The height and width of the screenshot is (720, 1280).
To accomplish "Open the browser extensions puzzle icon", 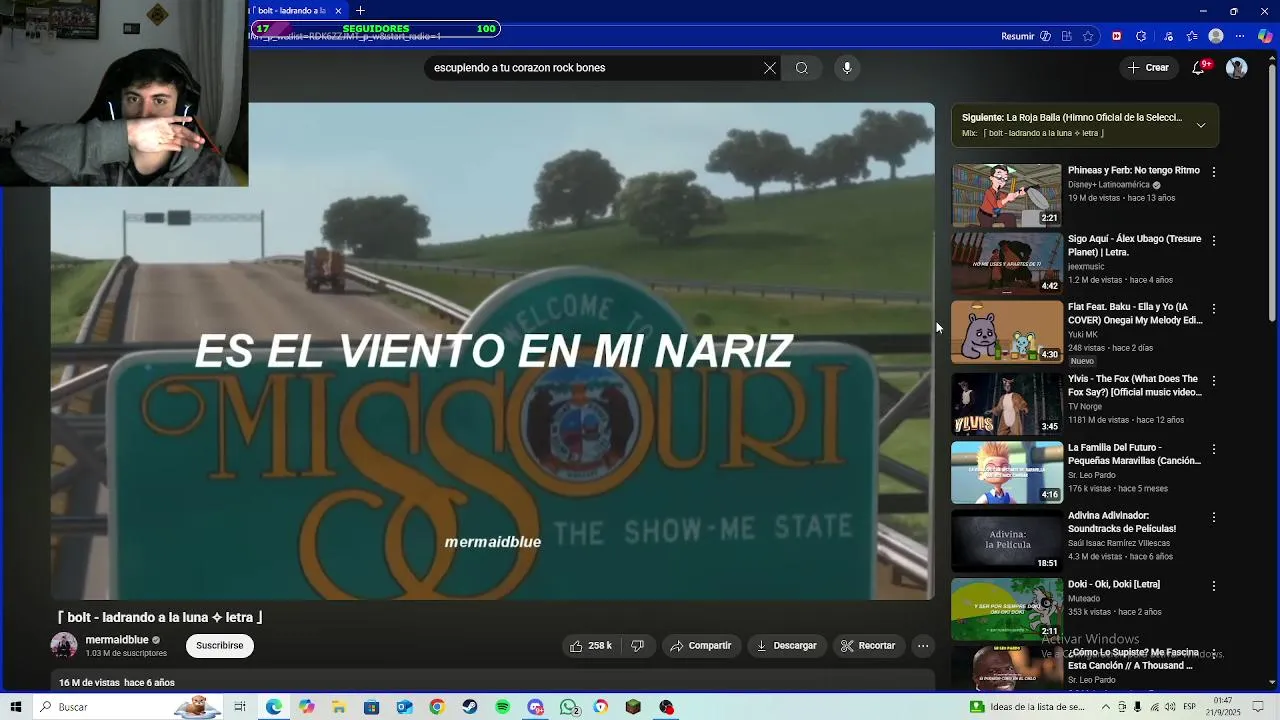I will click(x=1141, y=36).
